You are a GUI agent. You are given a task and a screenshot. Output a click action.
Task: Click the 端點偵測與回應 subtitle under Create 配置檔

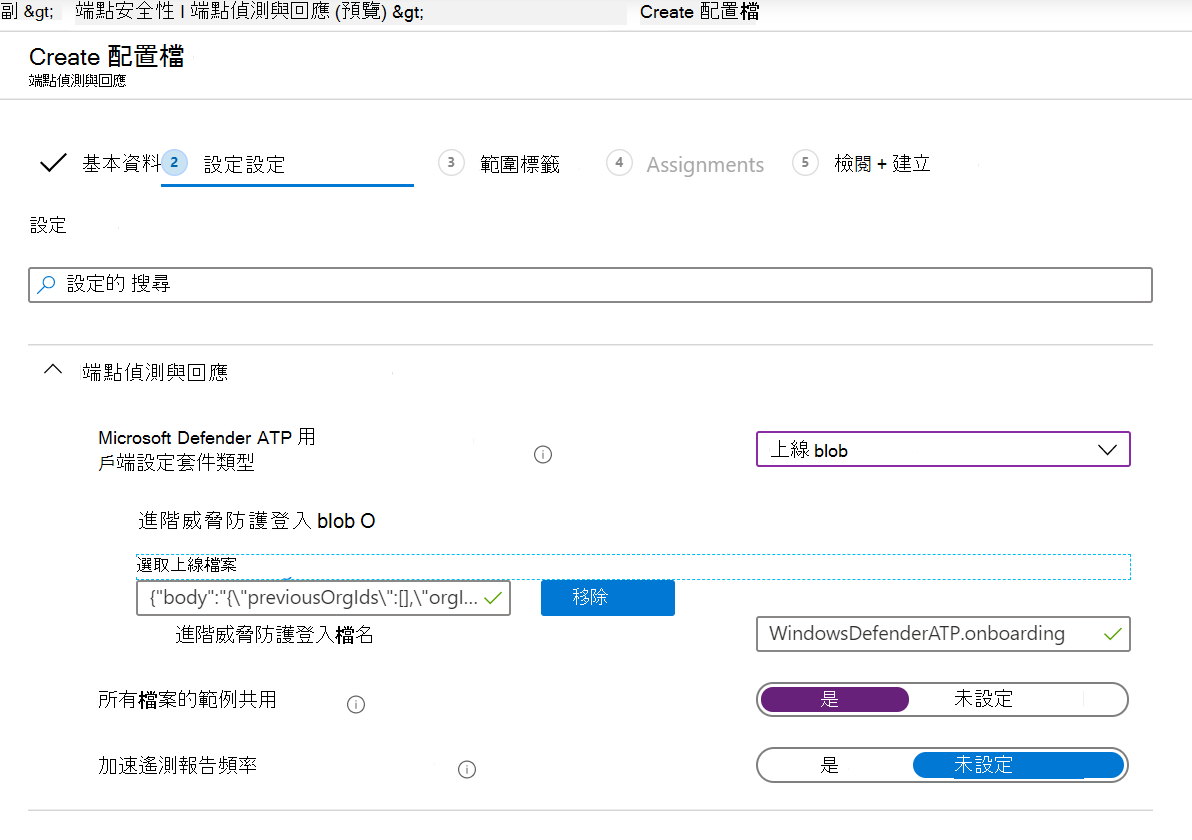pyautogui.click(x=78, y=81)
